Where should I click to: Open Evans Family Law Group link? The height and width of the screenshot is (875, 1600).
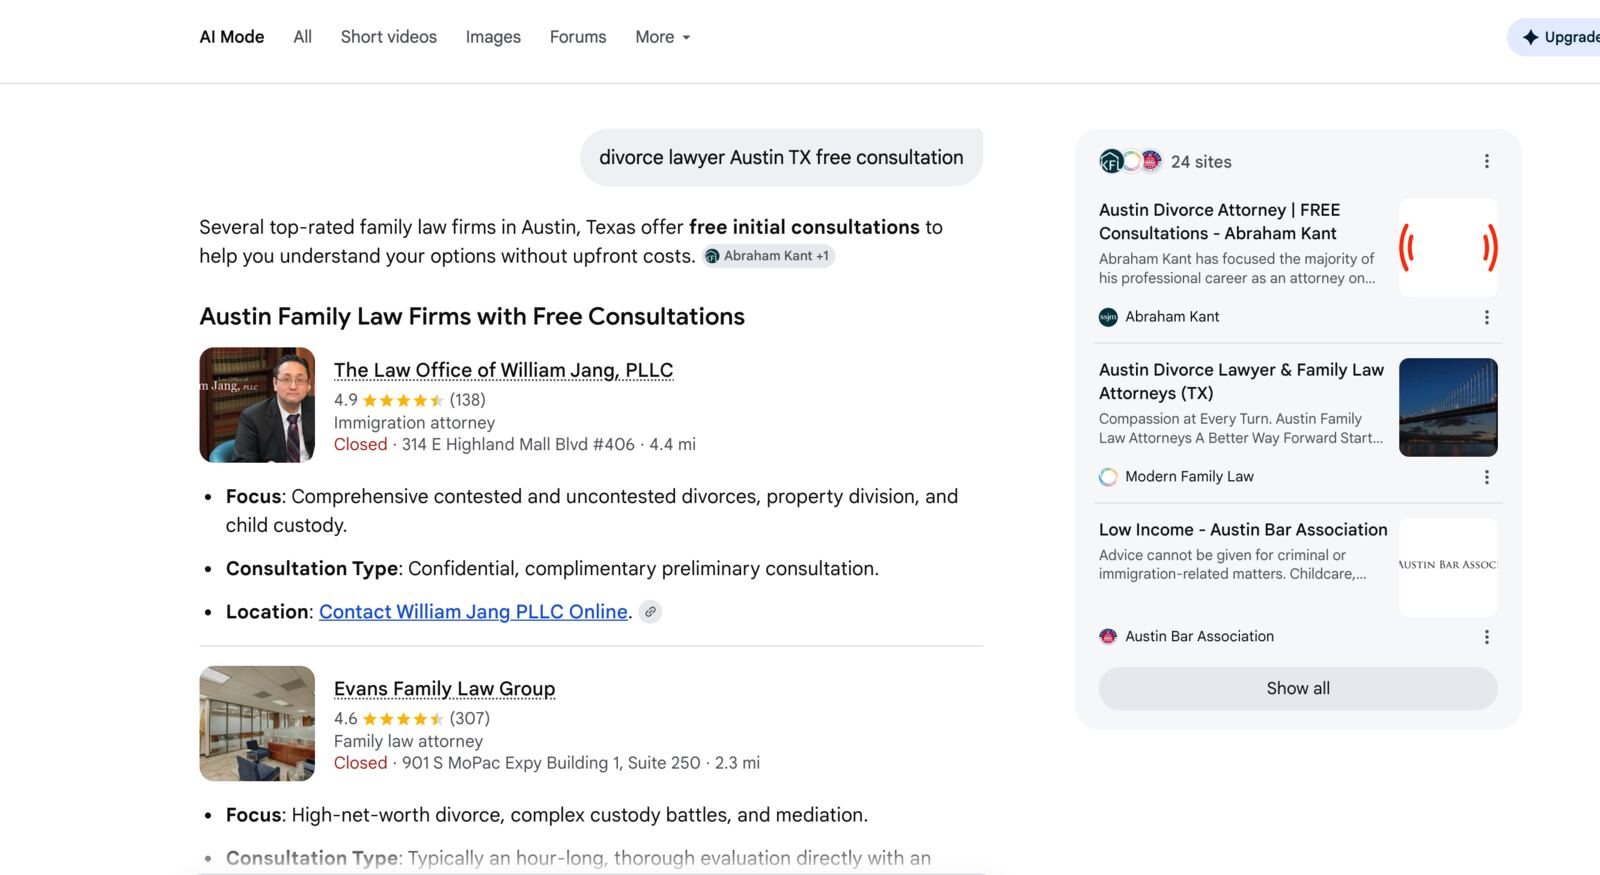[x=444, y=689]
